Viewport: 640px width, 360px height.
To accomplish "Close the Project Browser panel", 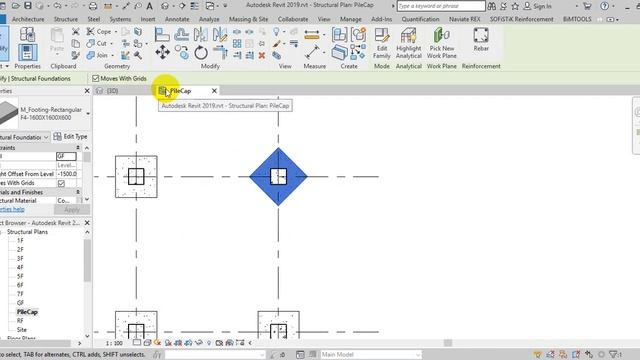I will (x=87, y=223).
